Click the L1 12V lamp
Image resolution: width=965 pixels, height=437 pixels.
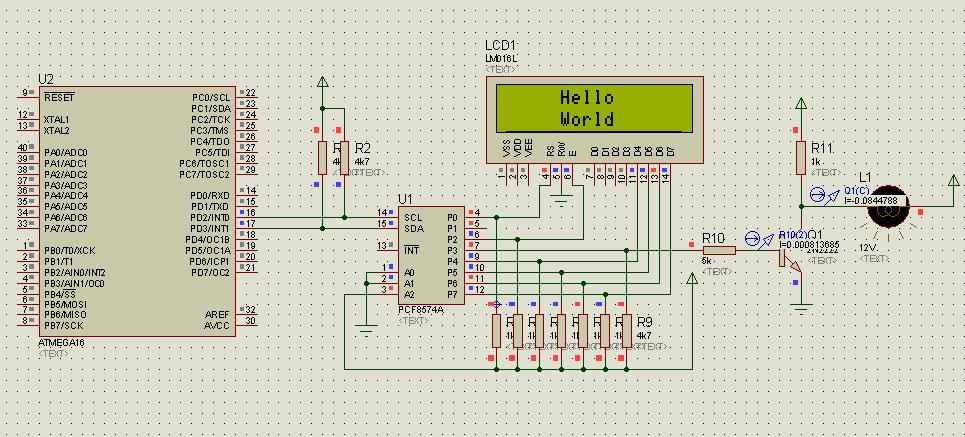click(x=888, y=207)
